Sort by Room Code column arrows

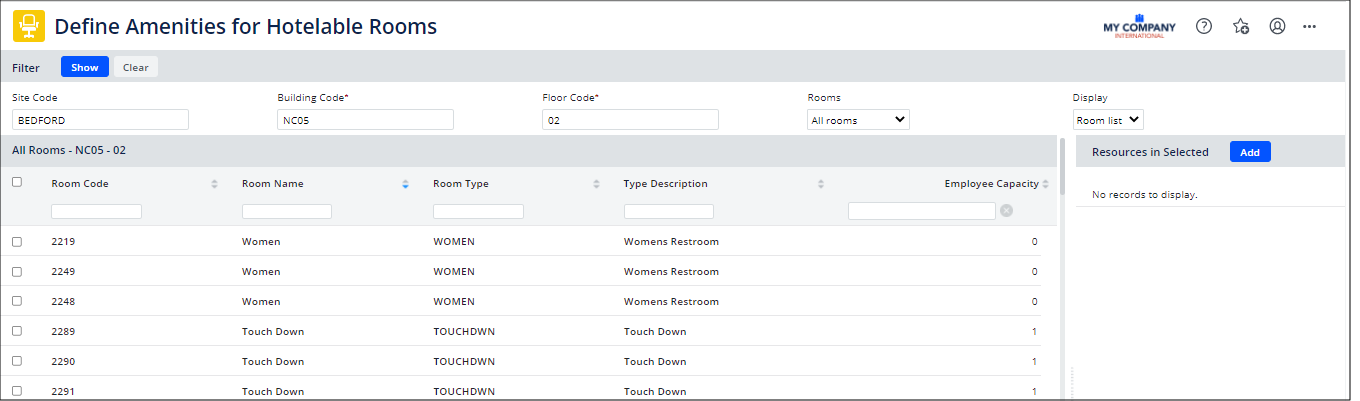214,184
